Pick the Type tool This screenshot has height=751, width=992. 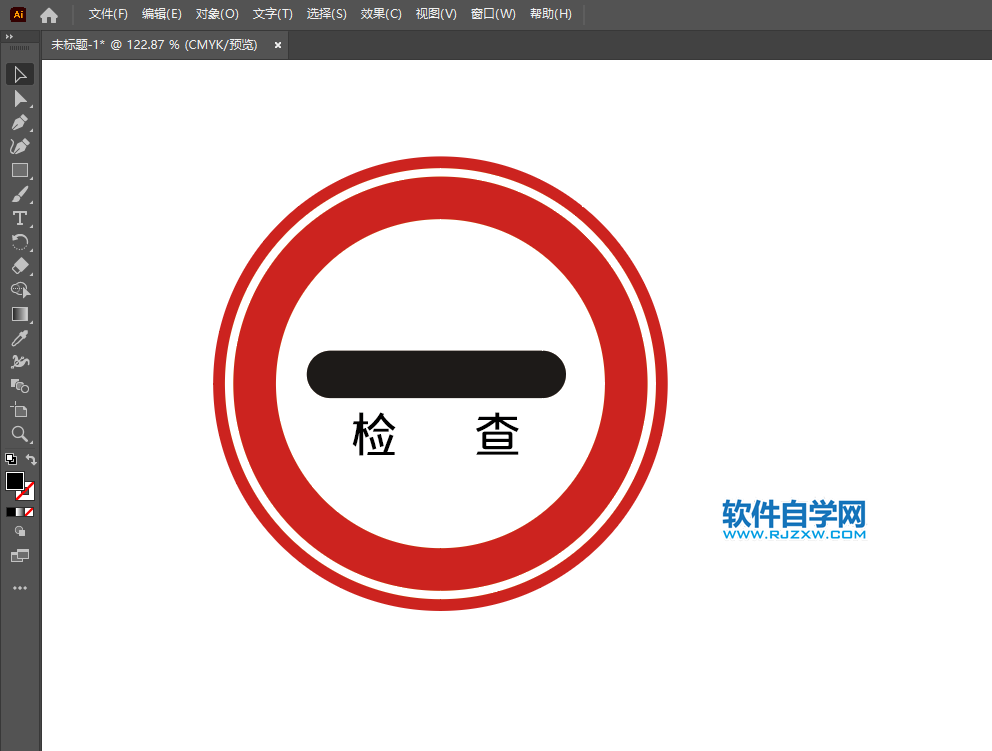(20, 218)
